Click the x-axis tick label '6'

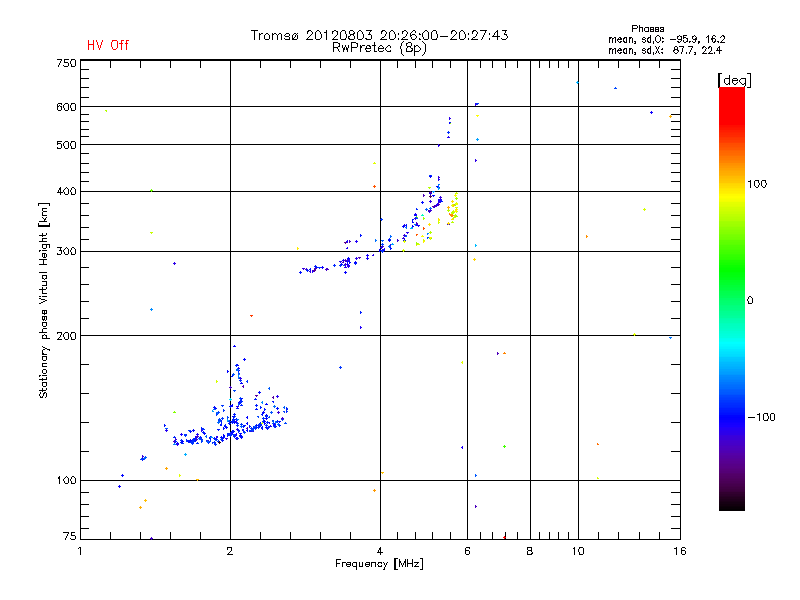(x=467, y=551)
